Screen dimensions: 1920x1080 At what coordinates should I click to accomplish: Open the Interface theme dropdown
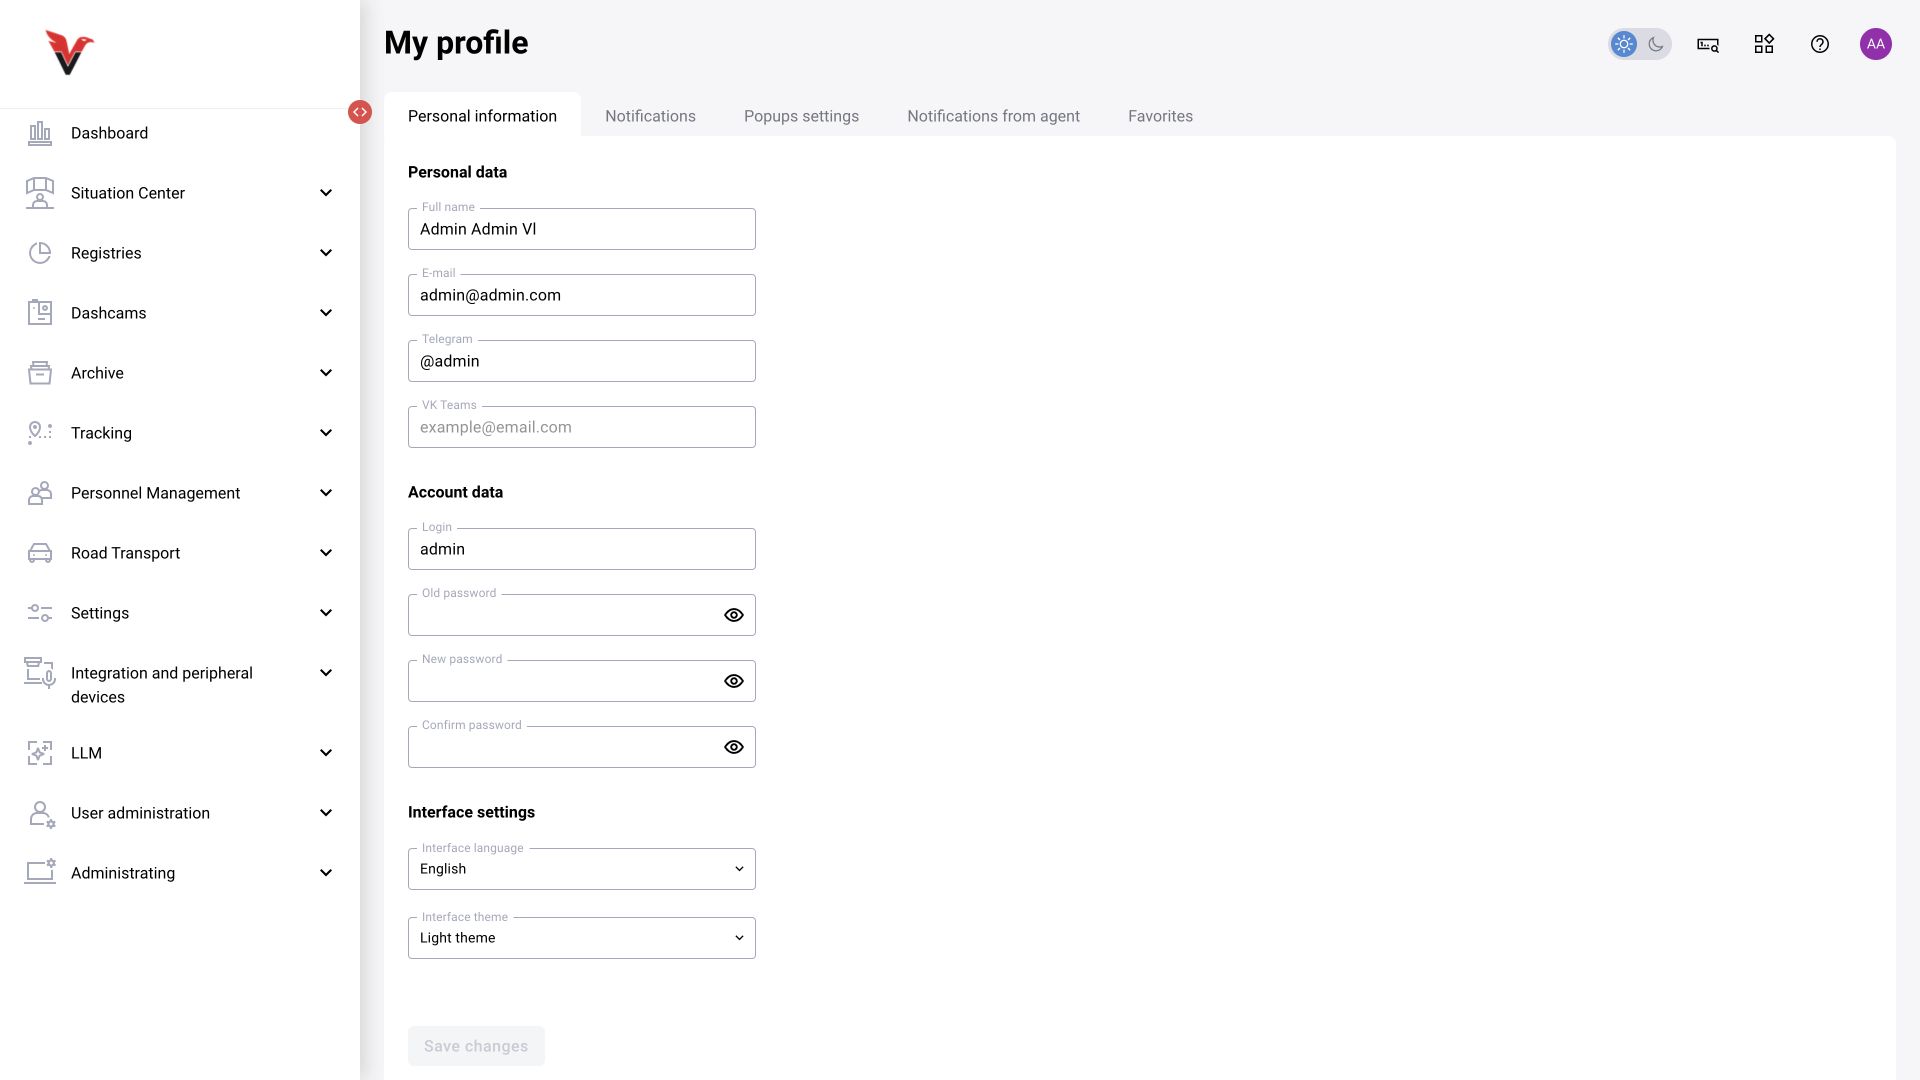click(582, 938)
